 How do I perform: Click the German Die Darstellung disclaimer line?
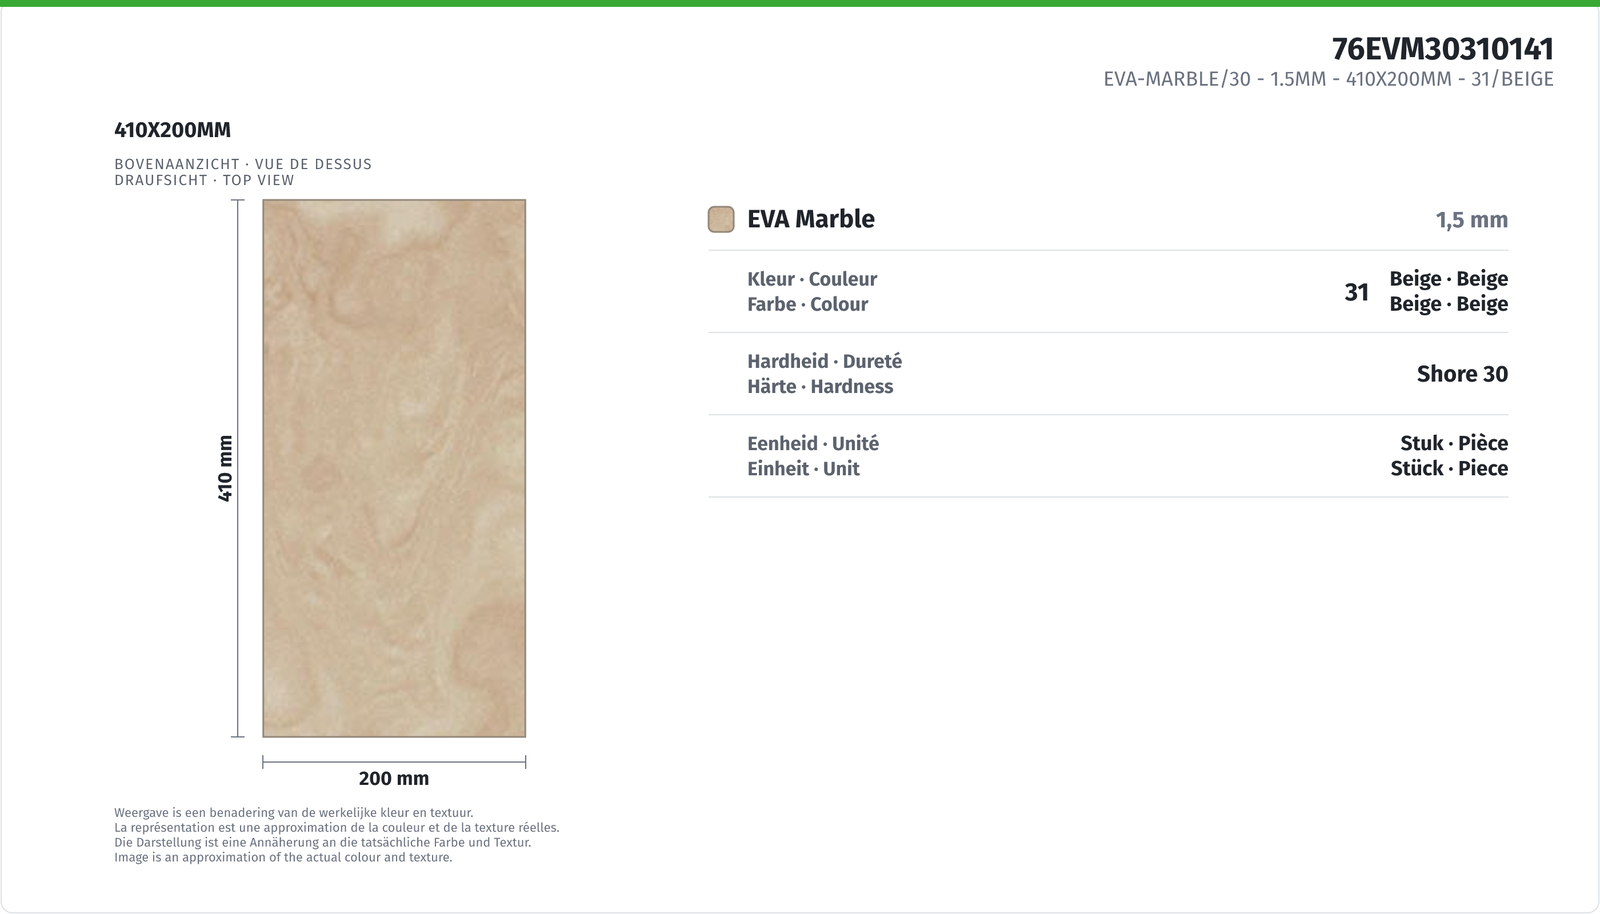tap(323, 842)
